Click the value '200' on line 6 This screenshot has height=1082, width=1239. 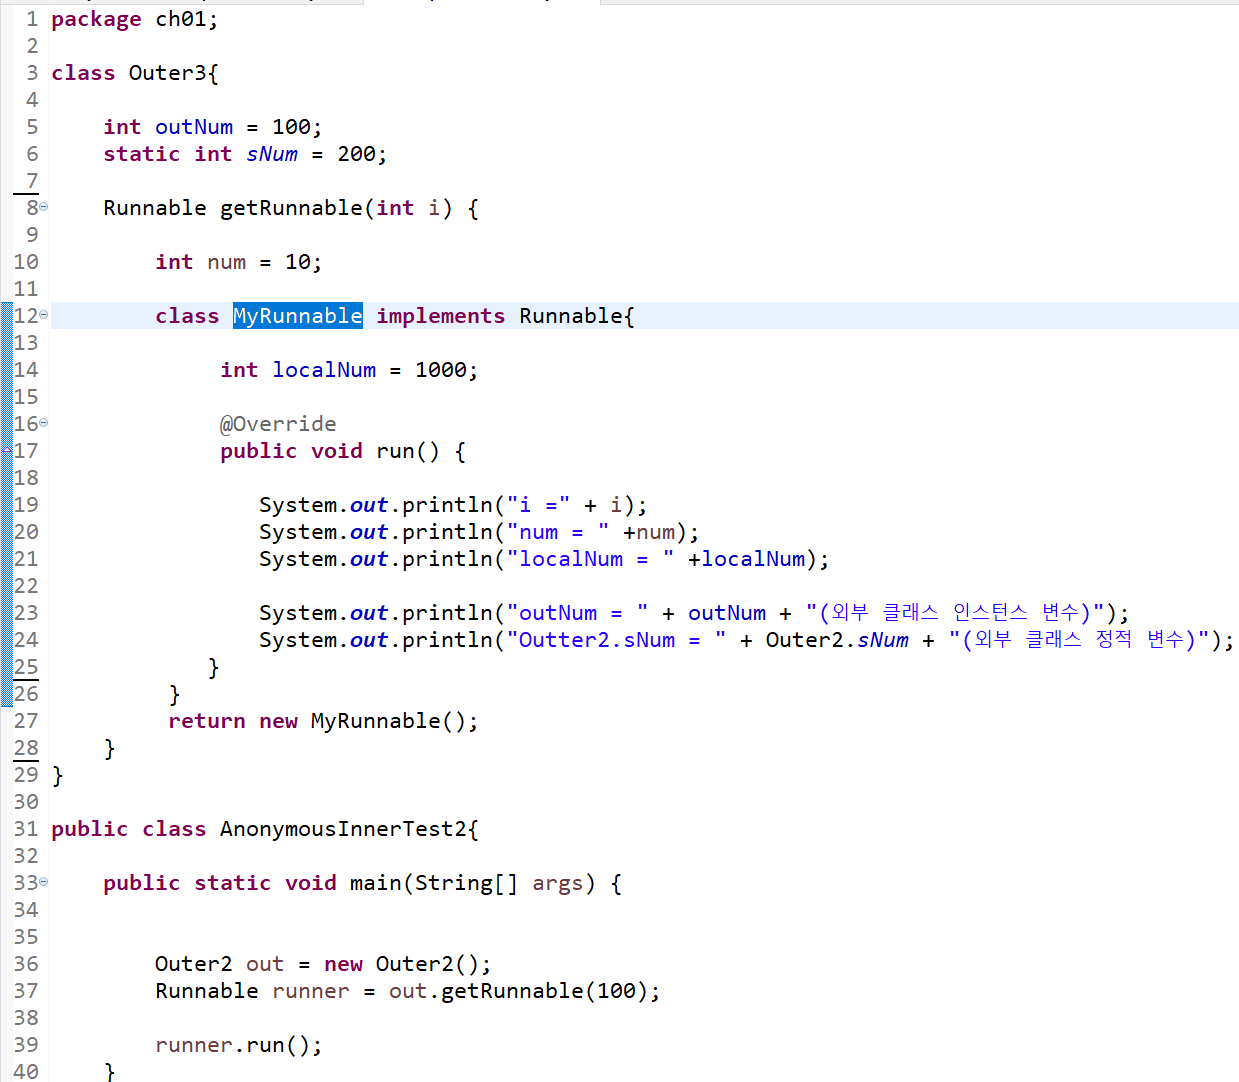(x=356, y=154)
